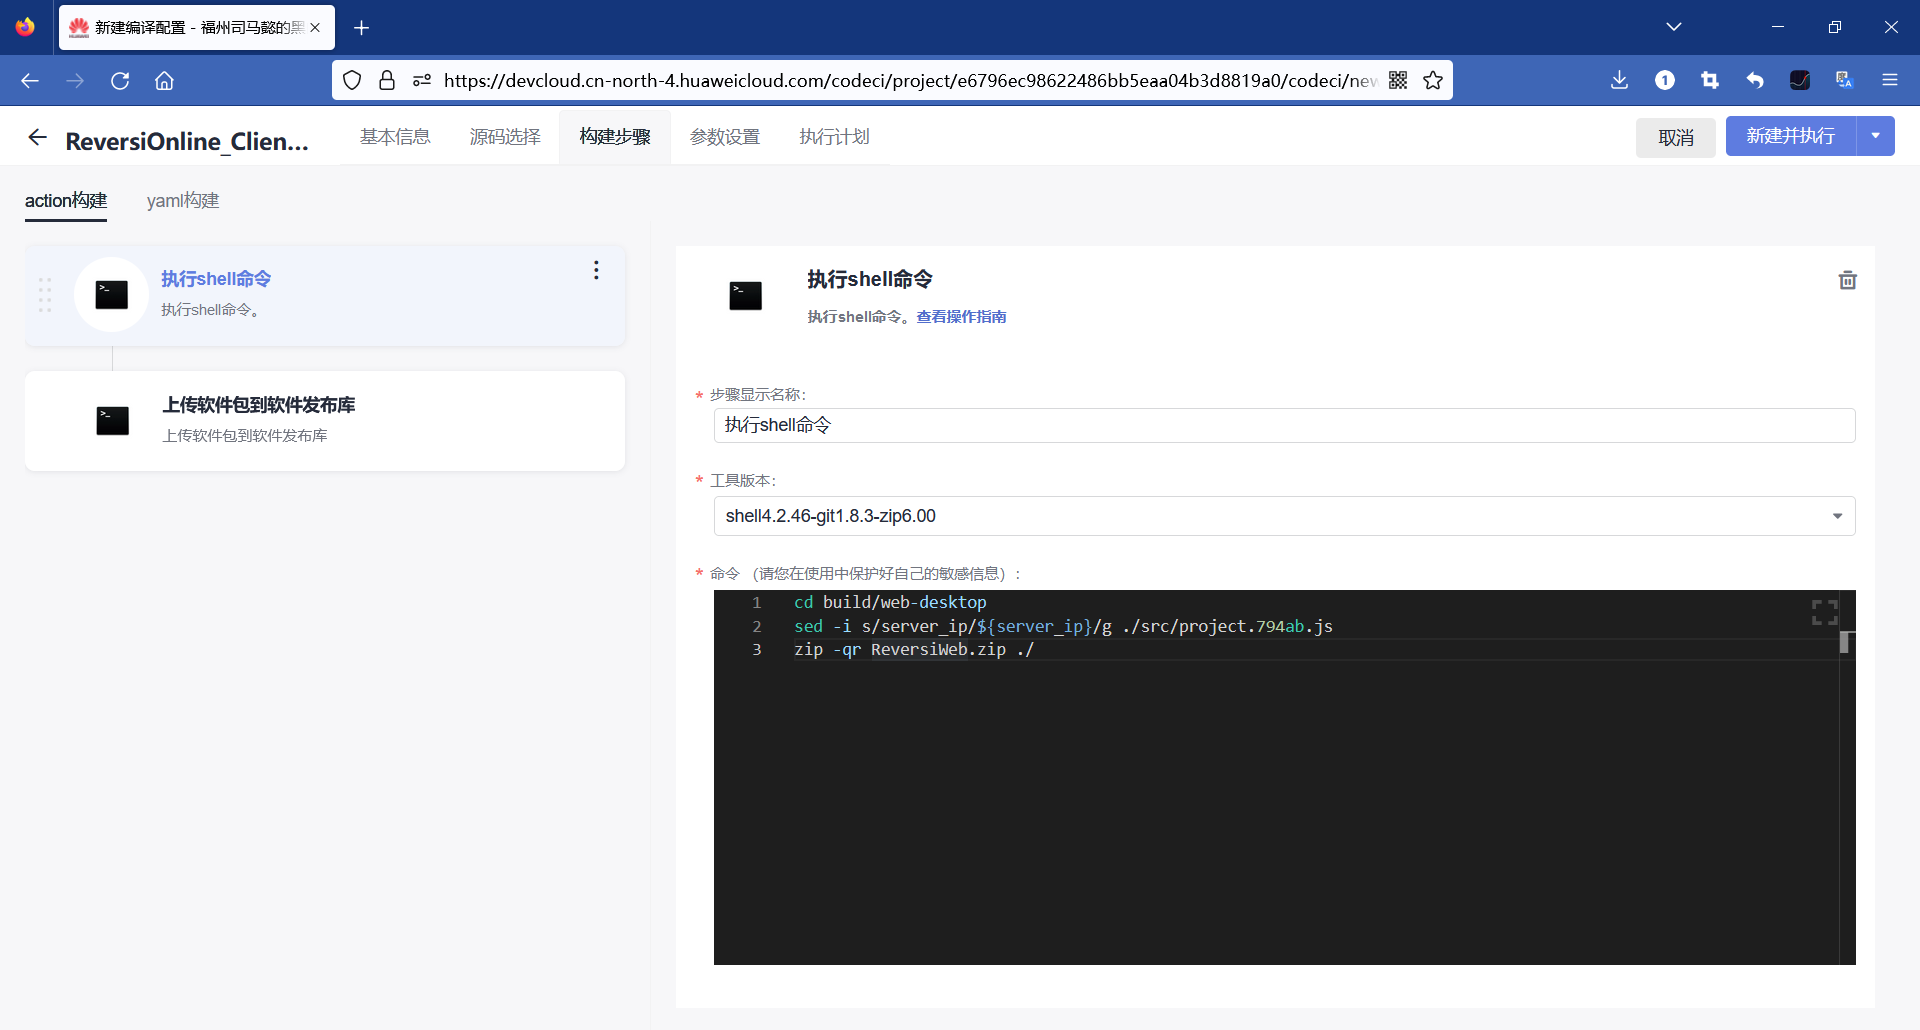The height and width of the screenshot is (1030, 1920).
Task: Select the action构建 sub-tab
Action: tap(66, 201)
